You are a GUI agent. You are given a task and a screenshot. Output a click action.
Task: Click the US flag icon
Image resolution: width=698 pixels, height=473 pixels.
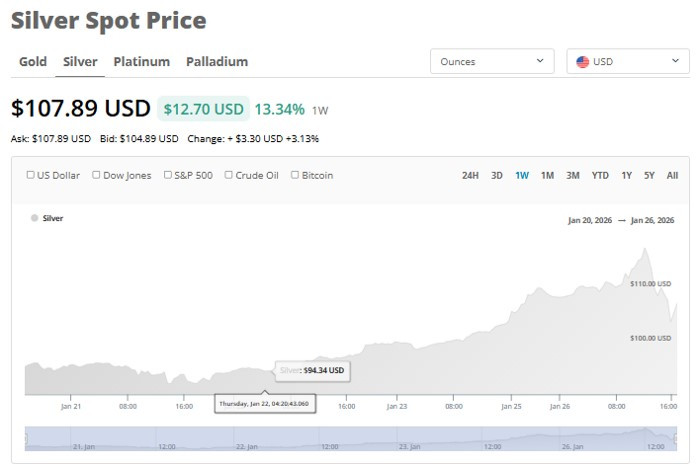(583, 62)
